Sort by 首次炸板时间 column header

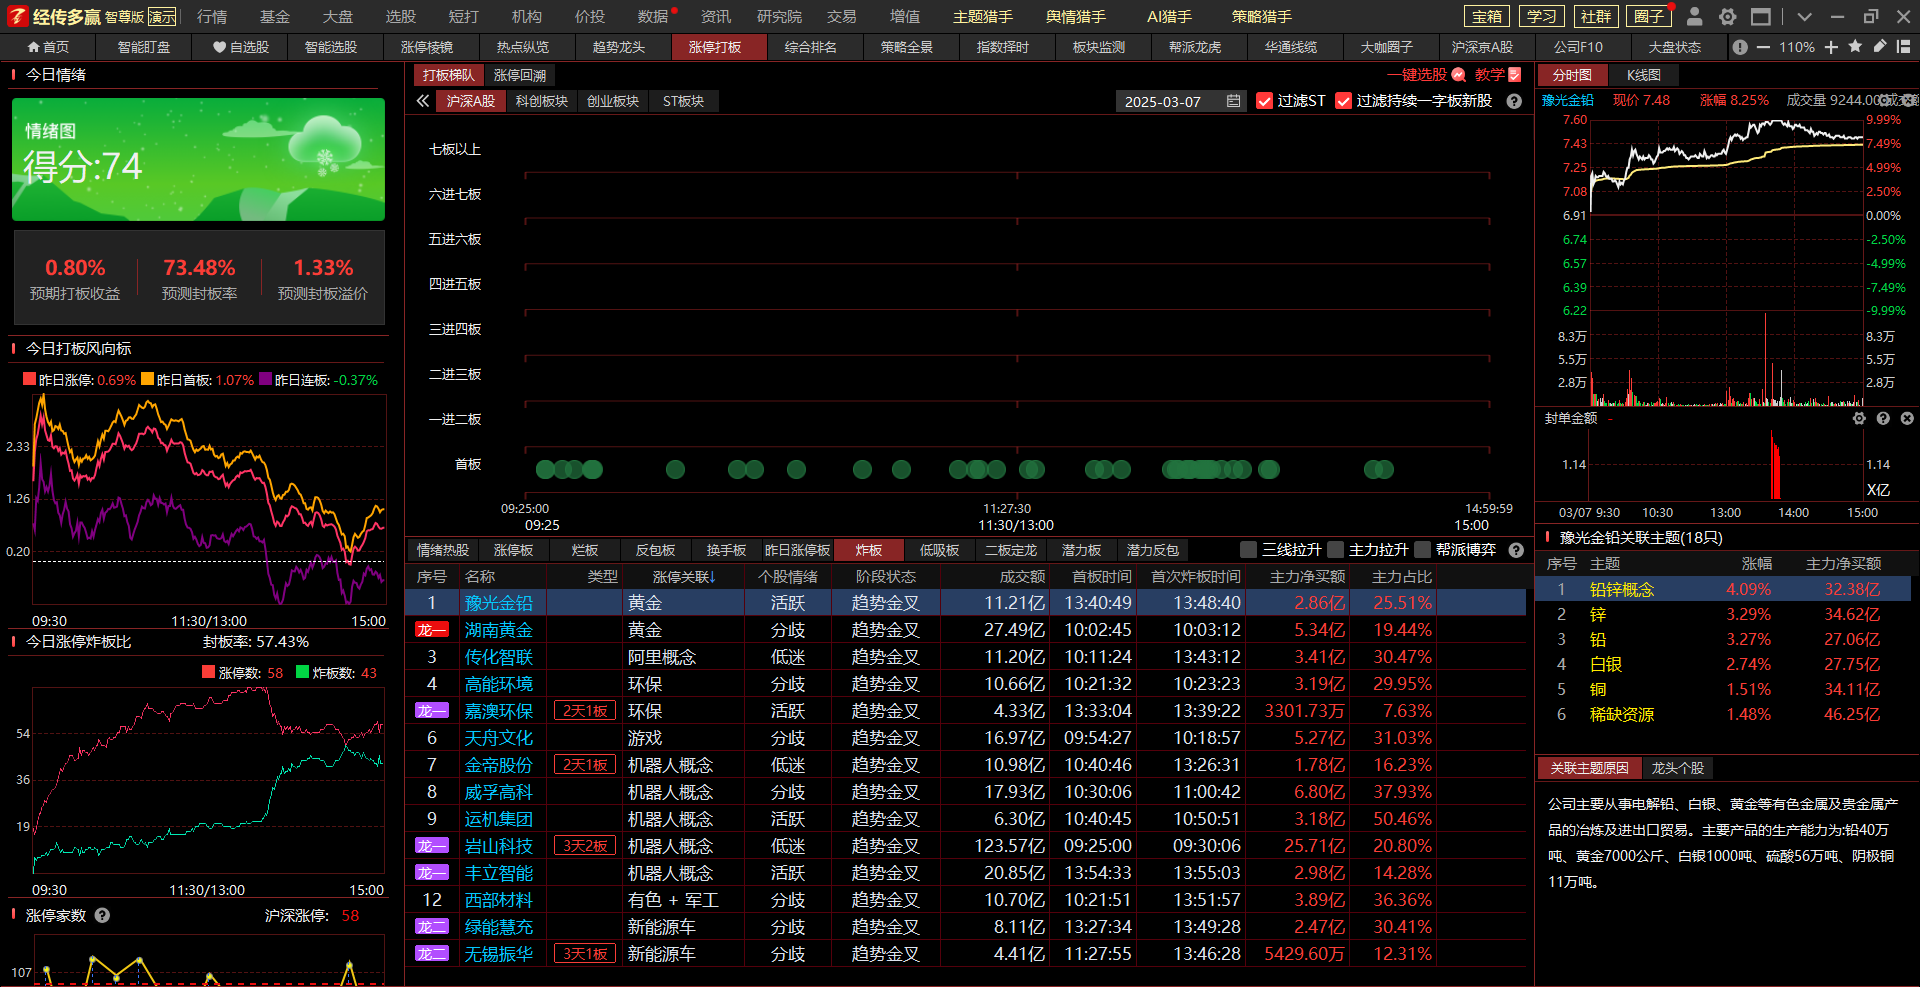[1195, 577]
